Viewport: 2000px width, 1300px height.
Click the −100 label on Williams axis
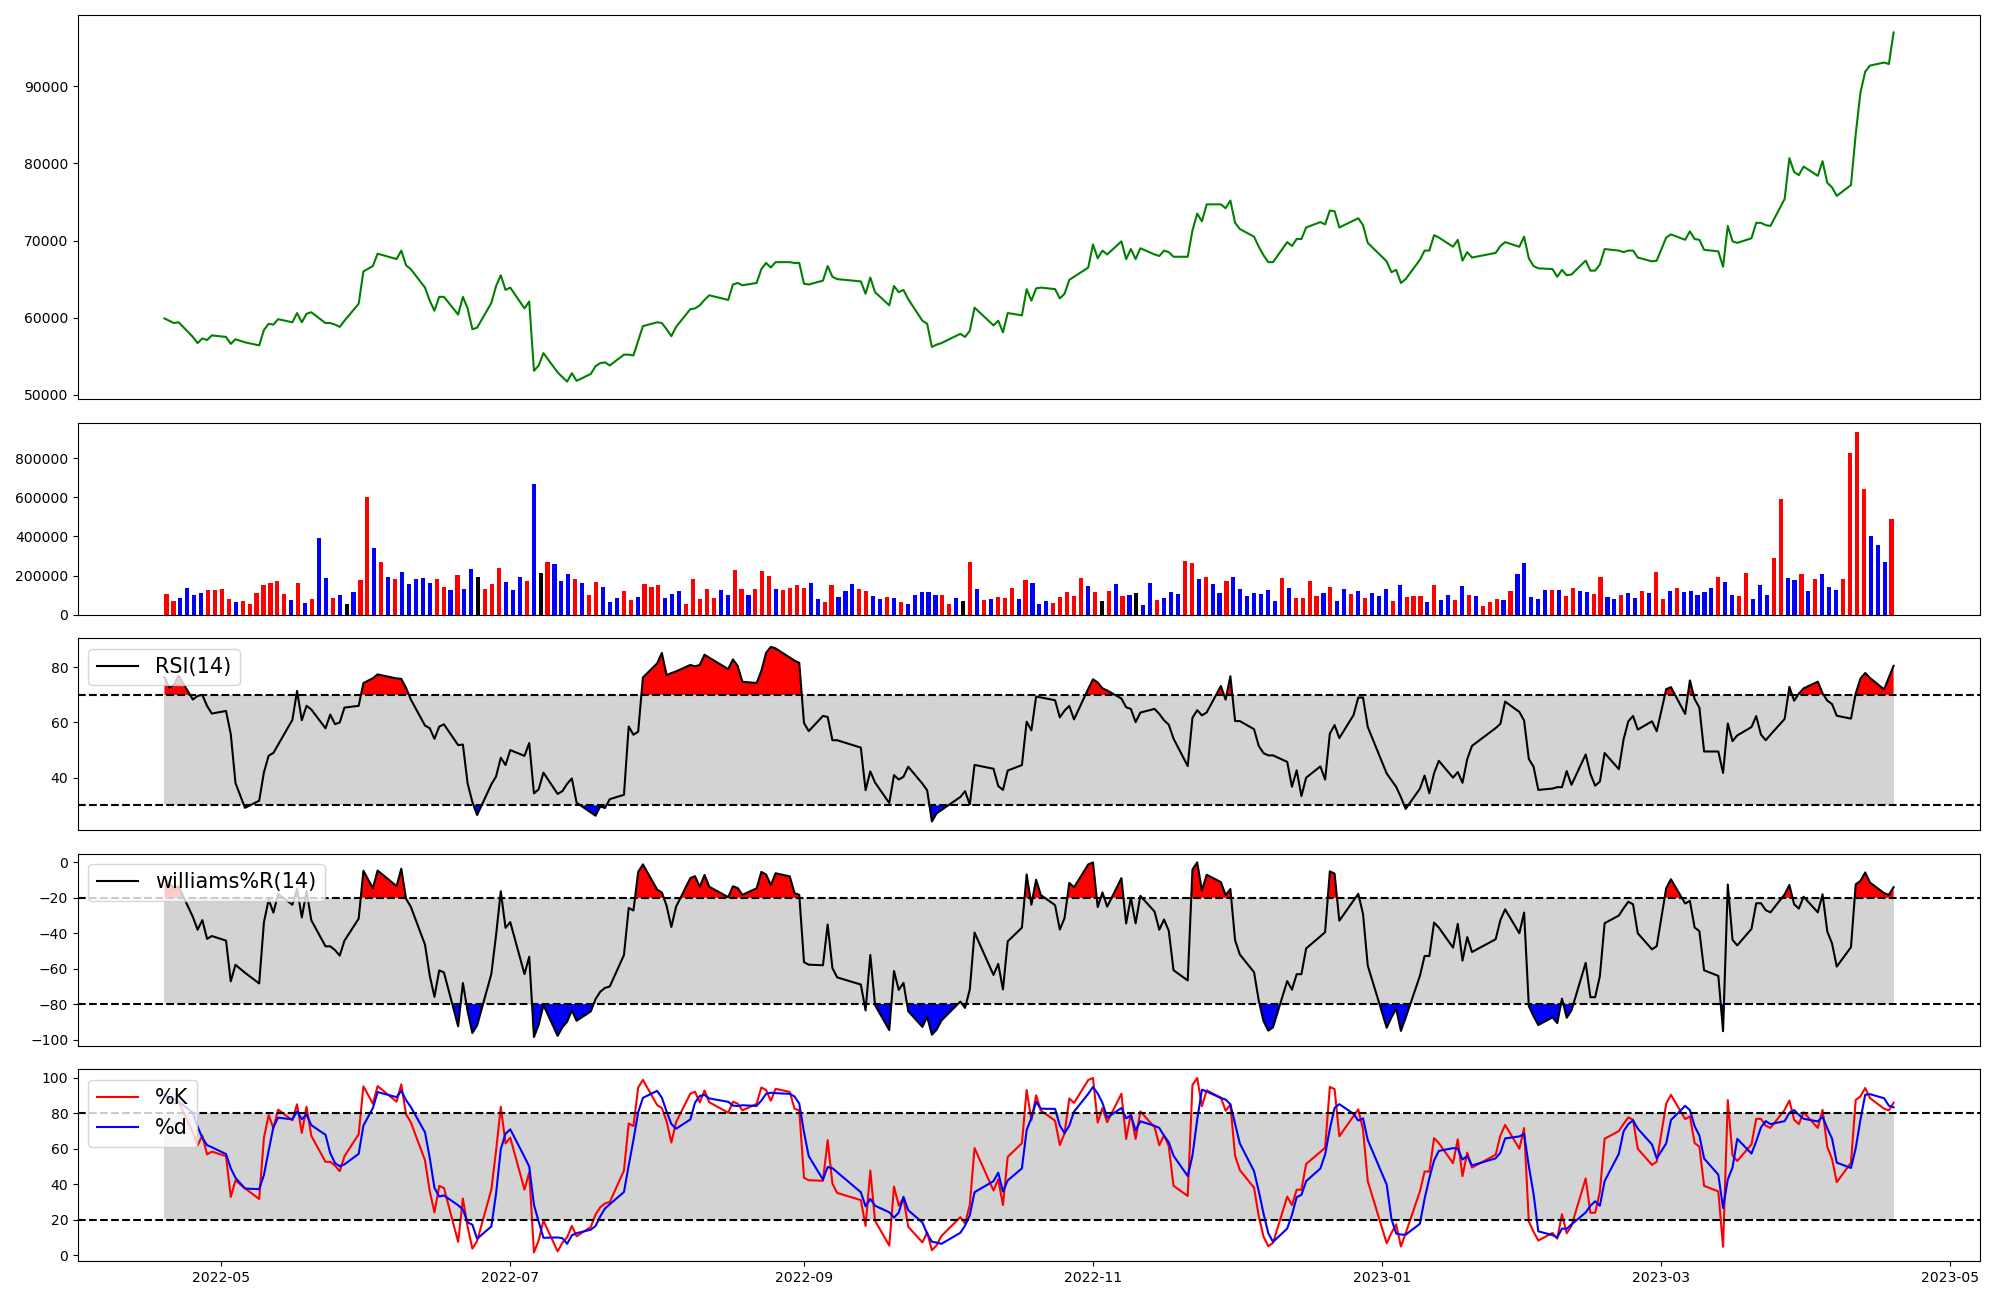tap(50, 1040)
